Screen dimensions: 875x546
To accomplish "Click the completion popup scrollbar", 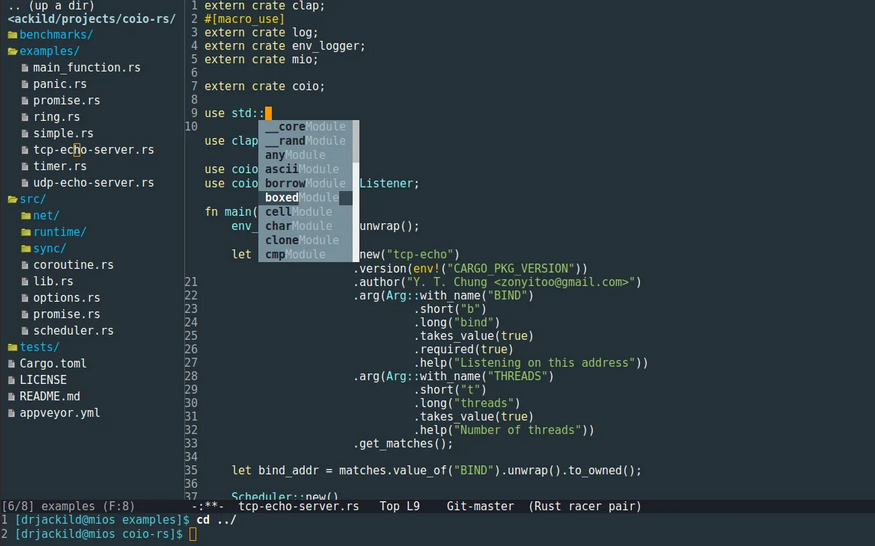I will (x=355, y=191).
